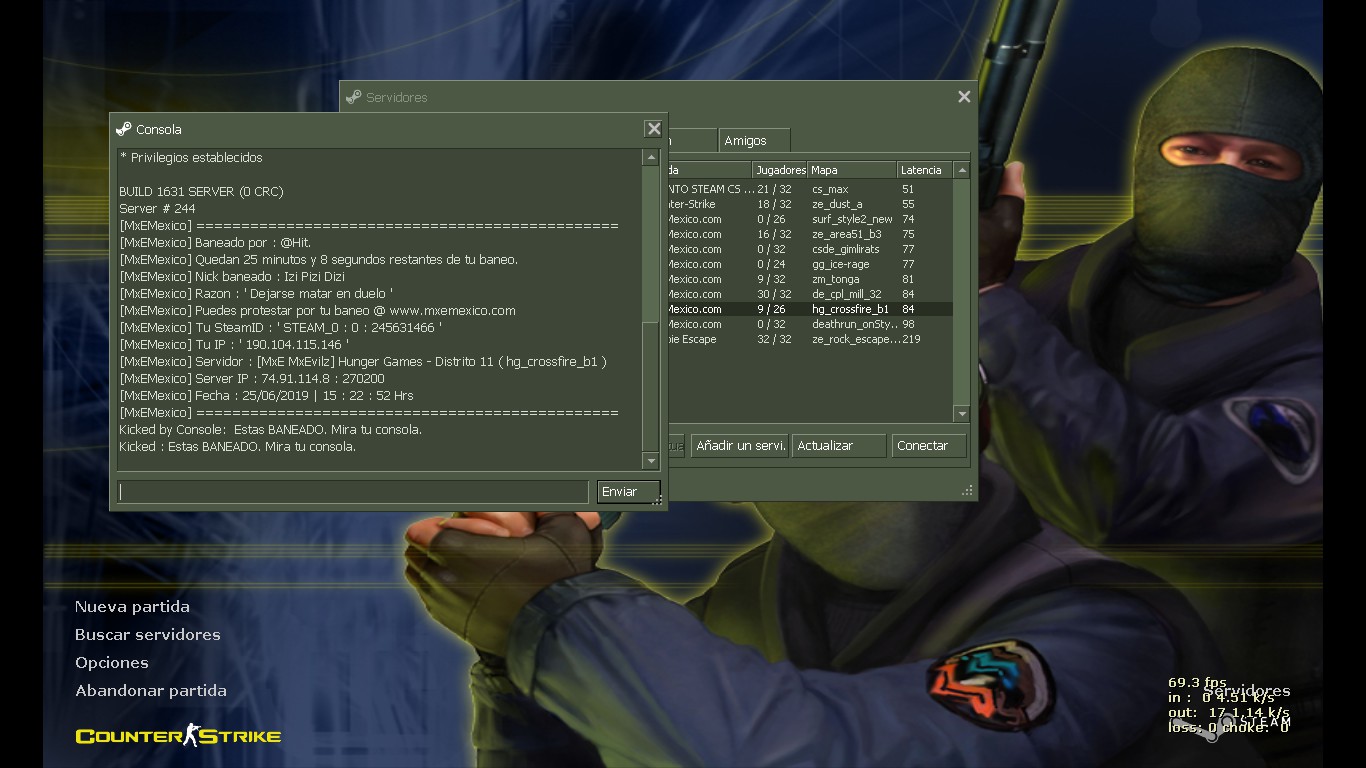
Task: Select the ze_rock_escape server row
Action: (810, 339)
